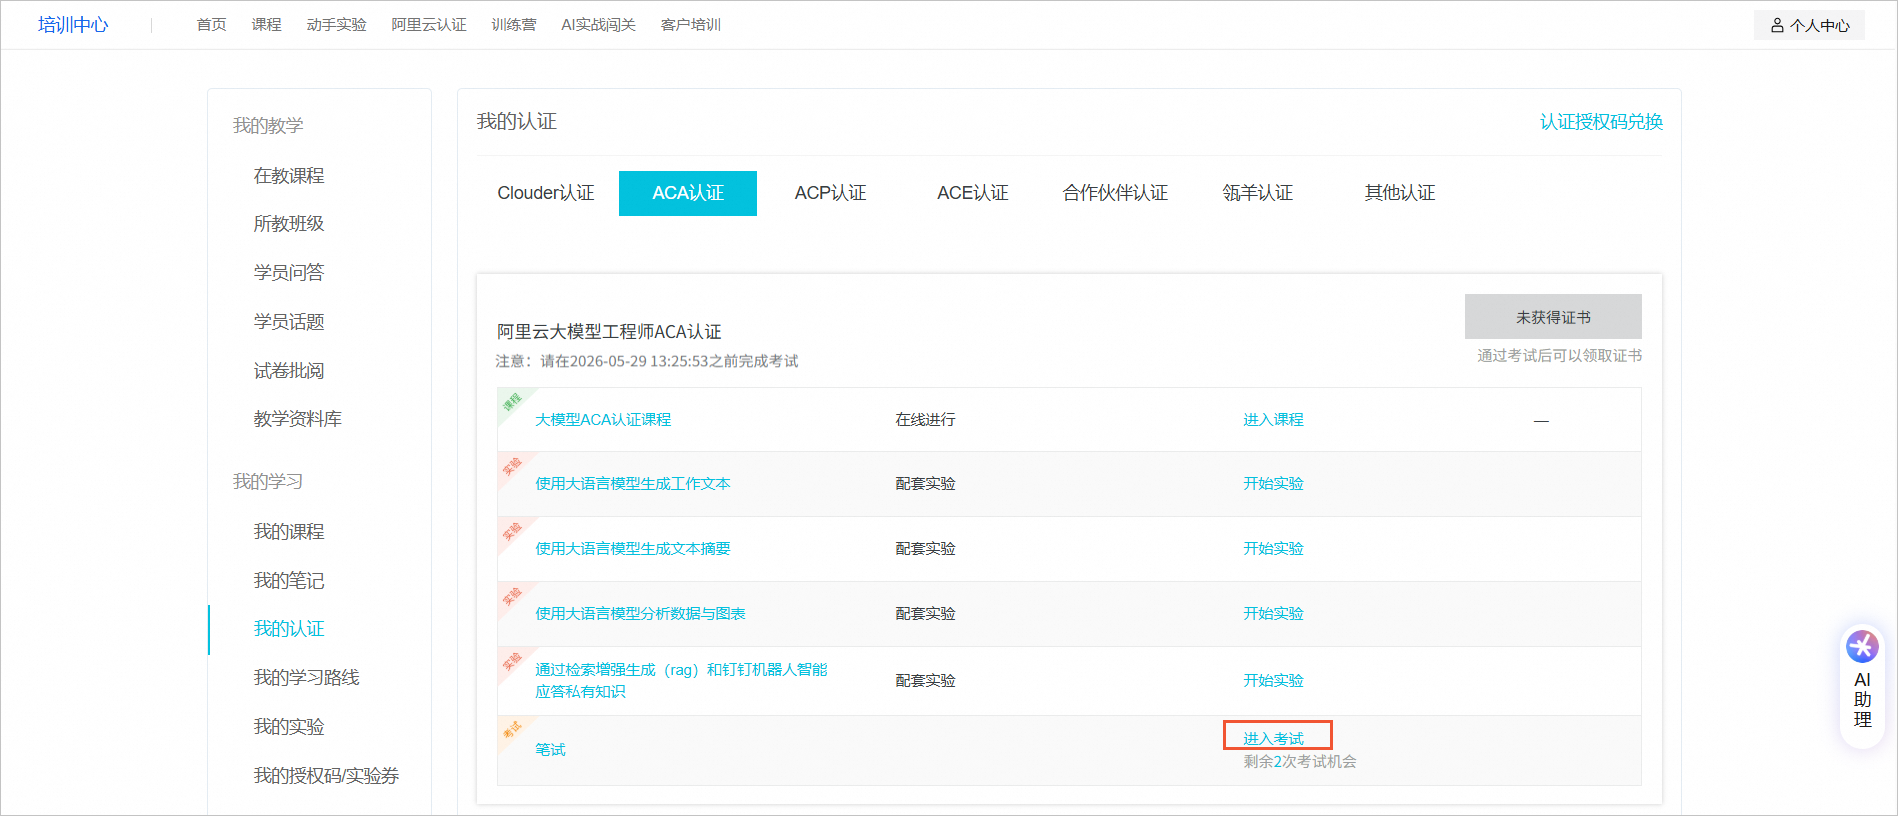Click the 在线进行 status text
This screenshot has height=816, width=1898.
pos(925,420)
